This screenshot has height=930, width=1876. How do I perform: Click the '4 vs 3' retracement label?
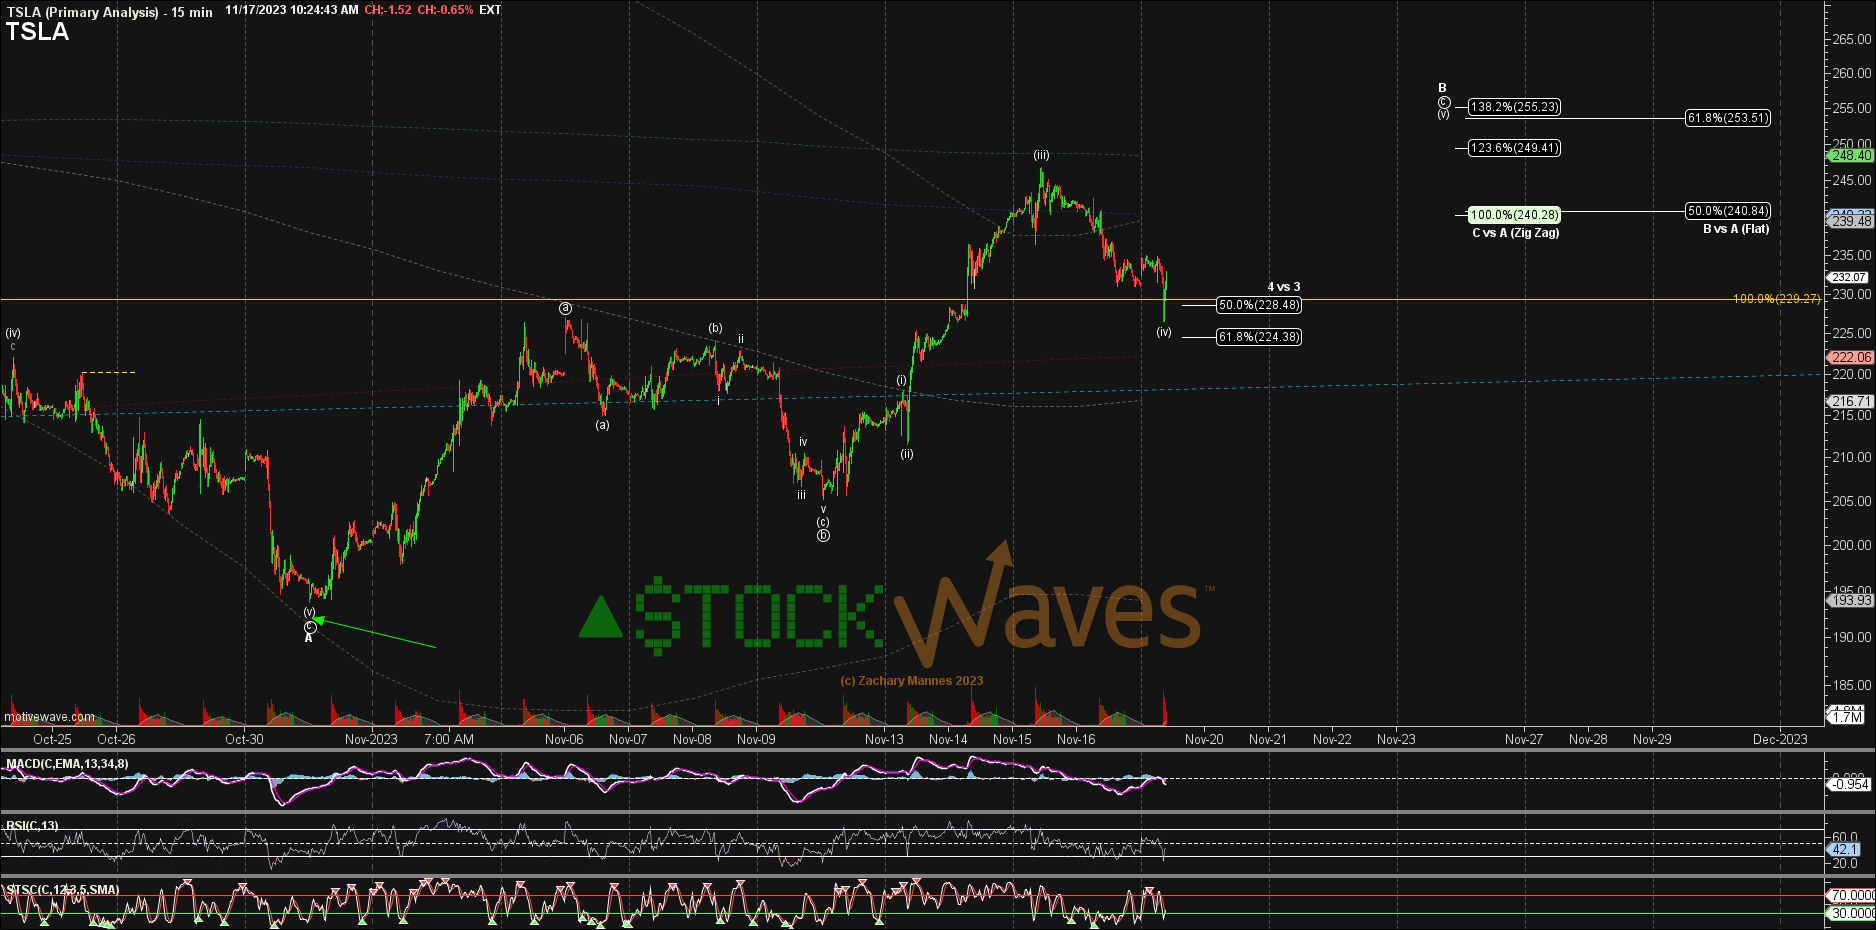1284,287
